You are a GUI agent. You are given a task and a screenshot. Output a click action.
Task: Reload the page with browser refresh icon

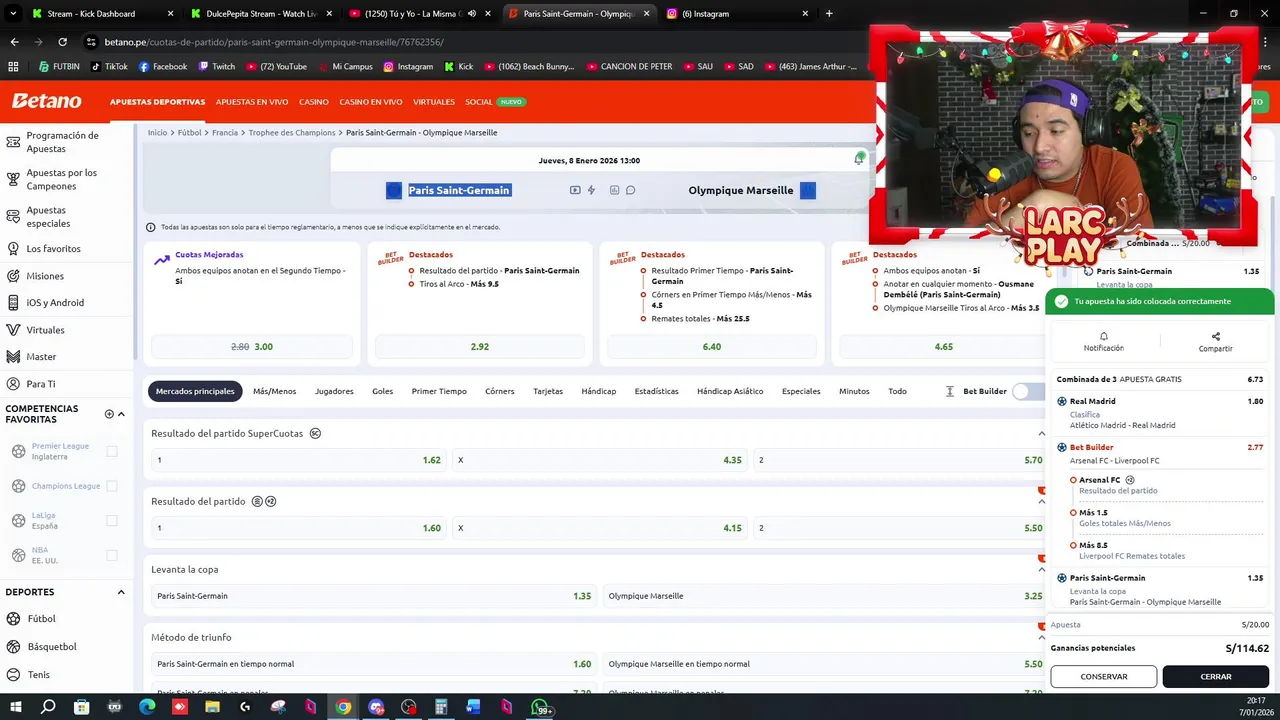(62, 42)
